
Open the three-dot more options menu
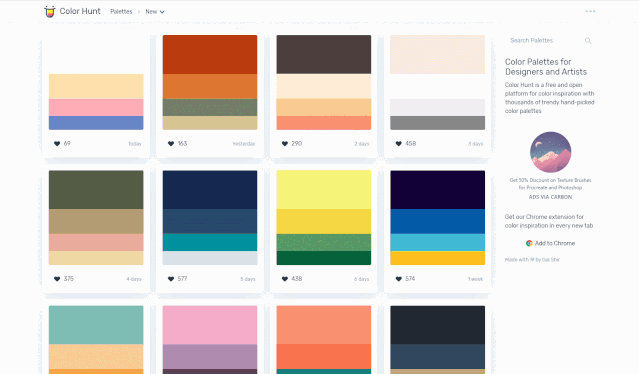(590, 11)
